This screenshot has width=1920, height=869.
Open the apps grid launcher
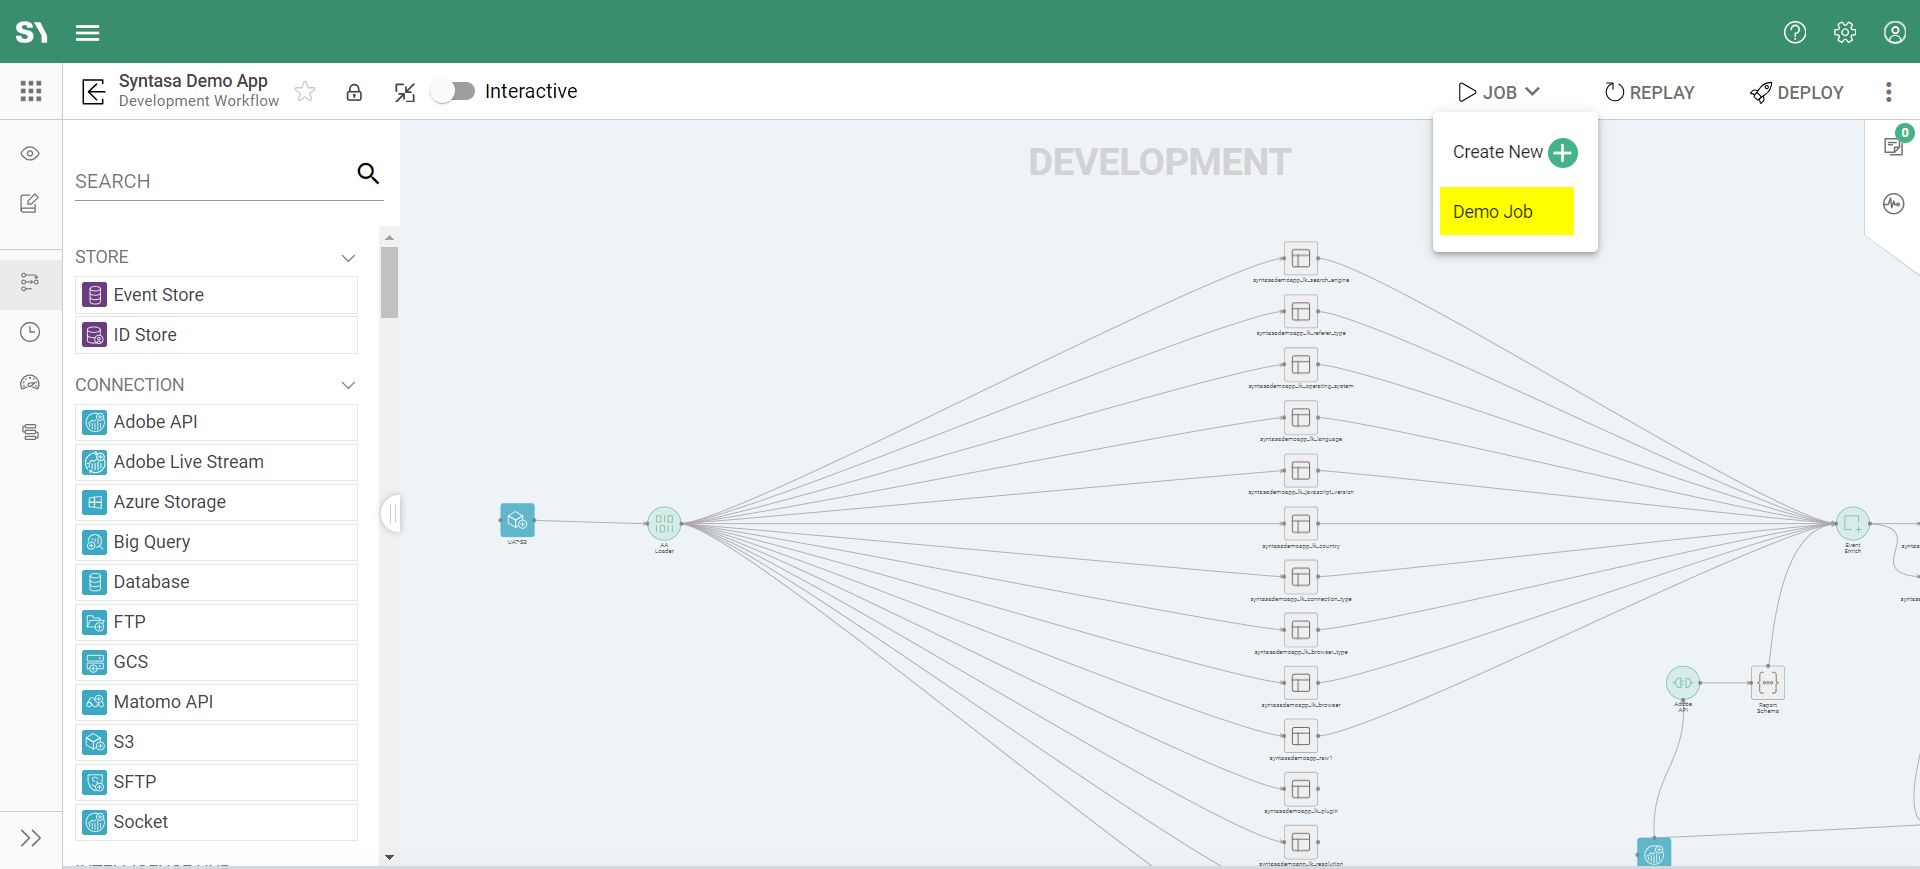[x=31, y=92]
